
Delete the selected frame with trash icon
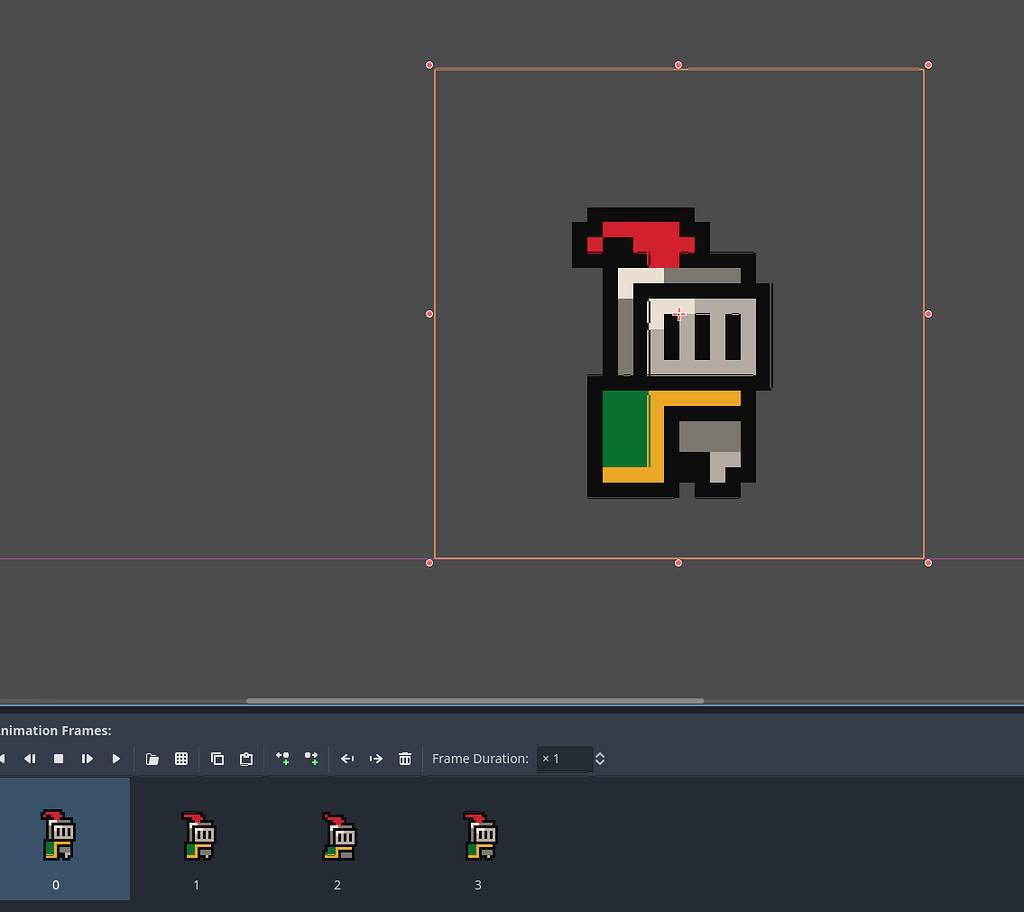(405, 759)
